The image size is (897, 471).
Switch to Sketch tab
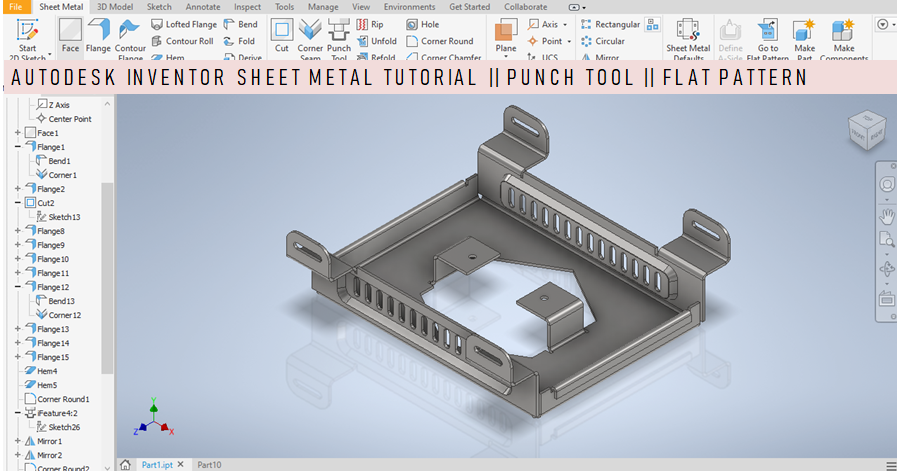pyautogui.click(x=159, y=7)
